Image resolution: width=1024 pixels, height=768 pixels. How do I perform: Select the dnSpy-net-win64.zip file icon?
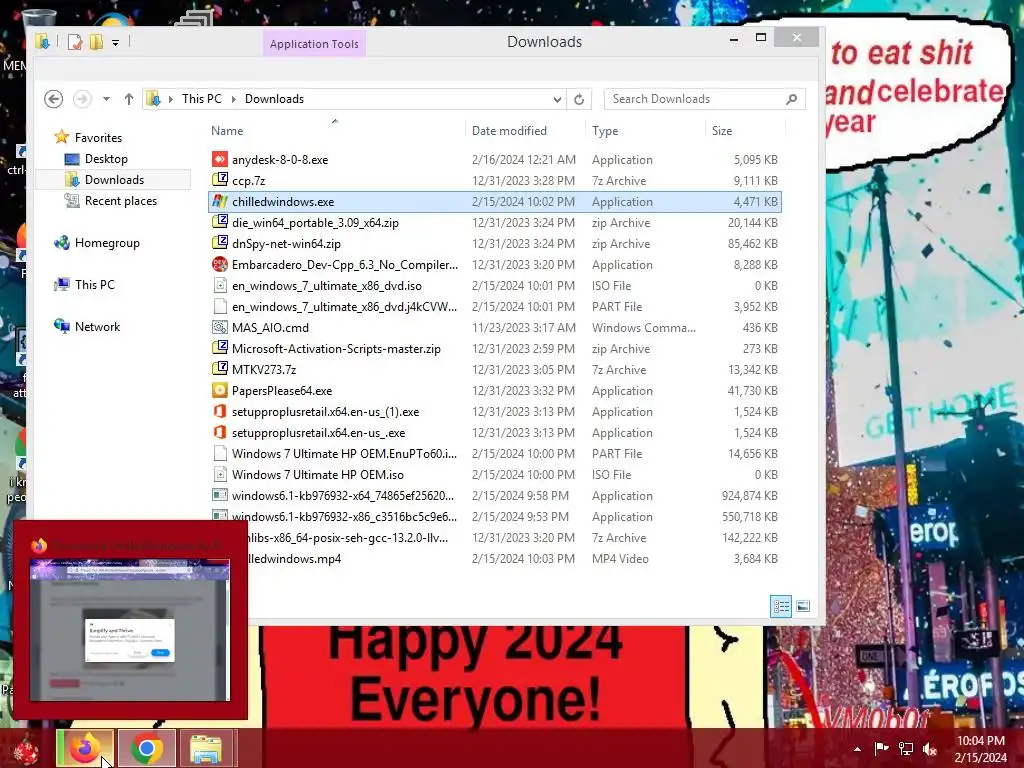tap(220, 244)
